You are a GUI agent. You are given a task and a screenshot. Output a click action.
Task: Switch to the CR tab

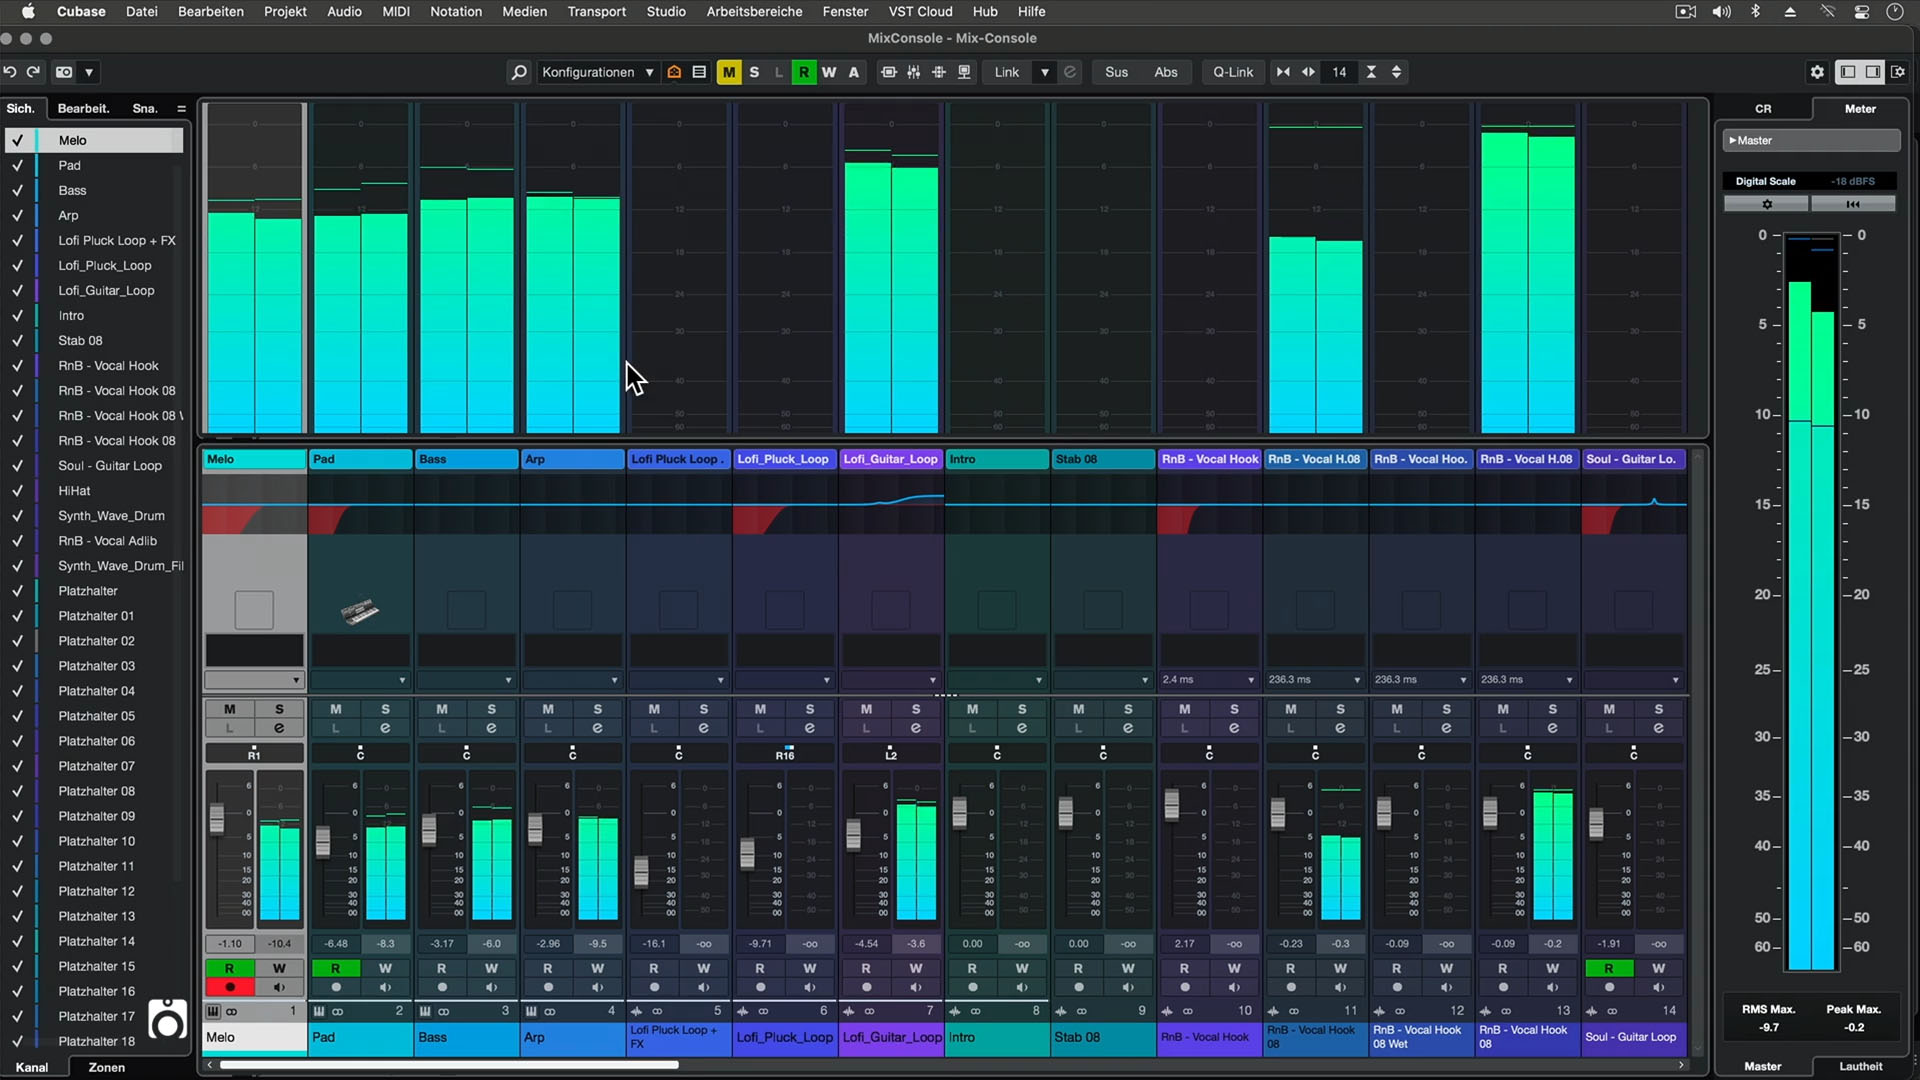click(1763, 108)
